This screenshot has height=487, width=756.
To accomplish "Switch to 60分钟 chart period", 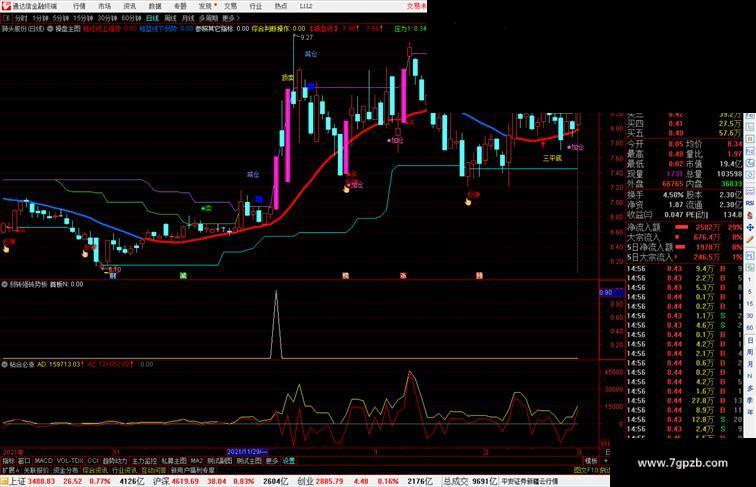I will click(x=131, y=18).
